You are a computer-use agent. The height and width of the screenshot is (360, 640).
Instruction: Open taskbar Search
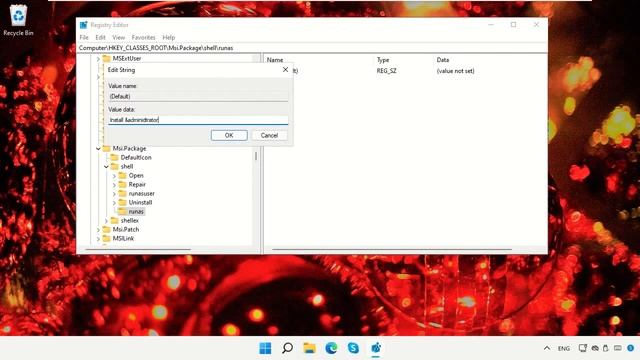(287, 348)
